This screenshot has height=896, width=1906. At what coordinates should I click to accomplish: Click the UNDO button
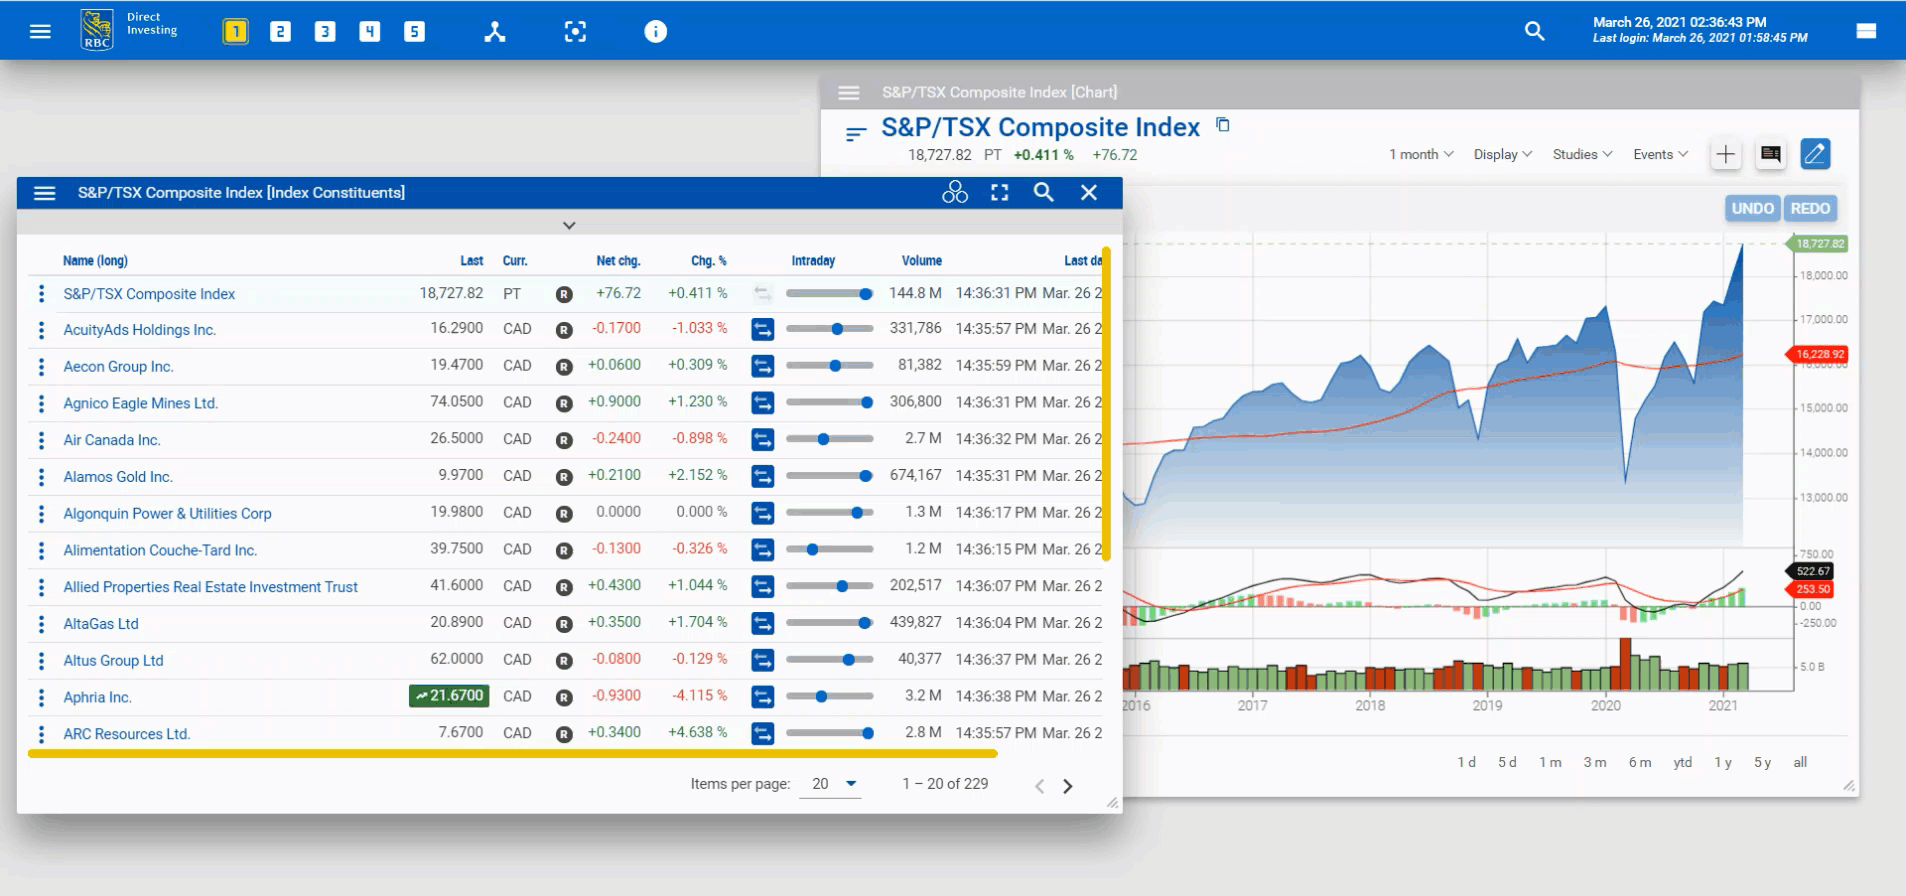[x=1752, y=208]
